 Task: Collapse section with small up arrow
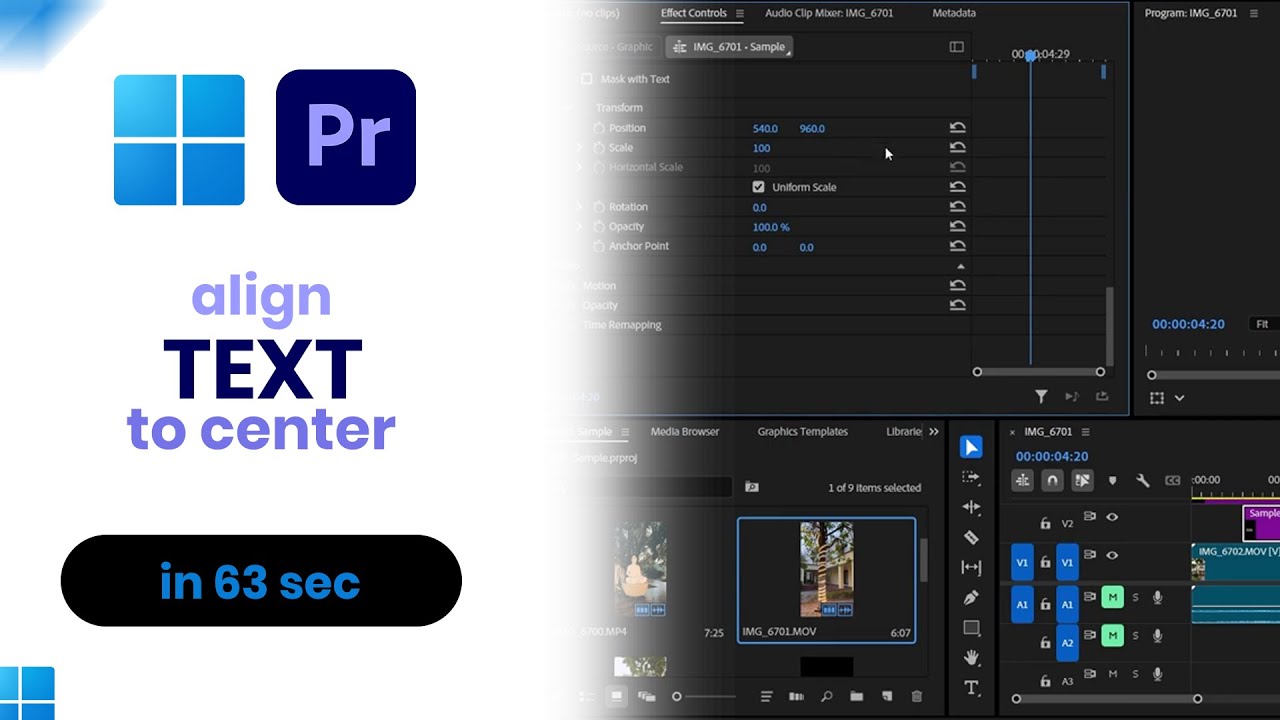(961, 267)
